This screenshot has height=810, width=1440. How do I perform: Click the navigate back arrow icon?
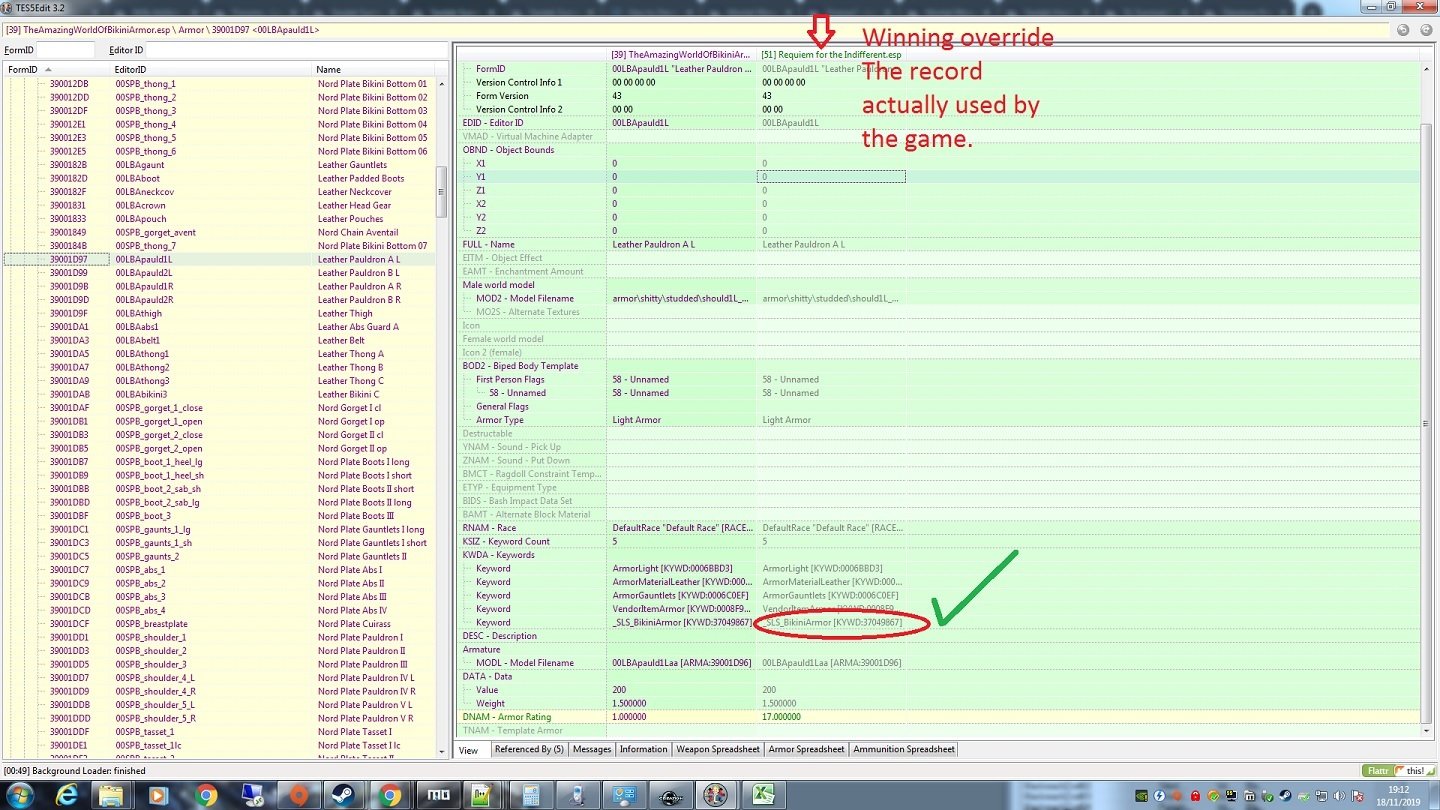point(1403,30)
